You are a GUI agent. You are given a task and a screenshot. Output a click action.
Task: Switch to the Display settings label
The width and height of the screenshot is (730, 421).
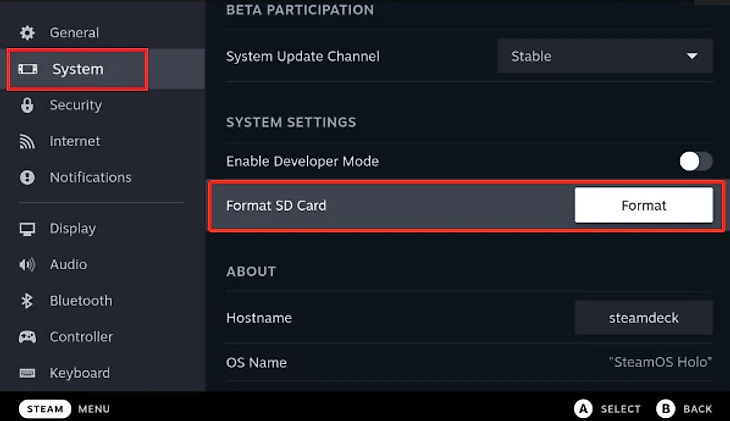(x=73, y=229)
